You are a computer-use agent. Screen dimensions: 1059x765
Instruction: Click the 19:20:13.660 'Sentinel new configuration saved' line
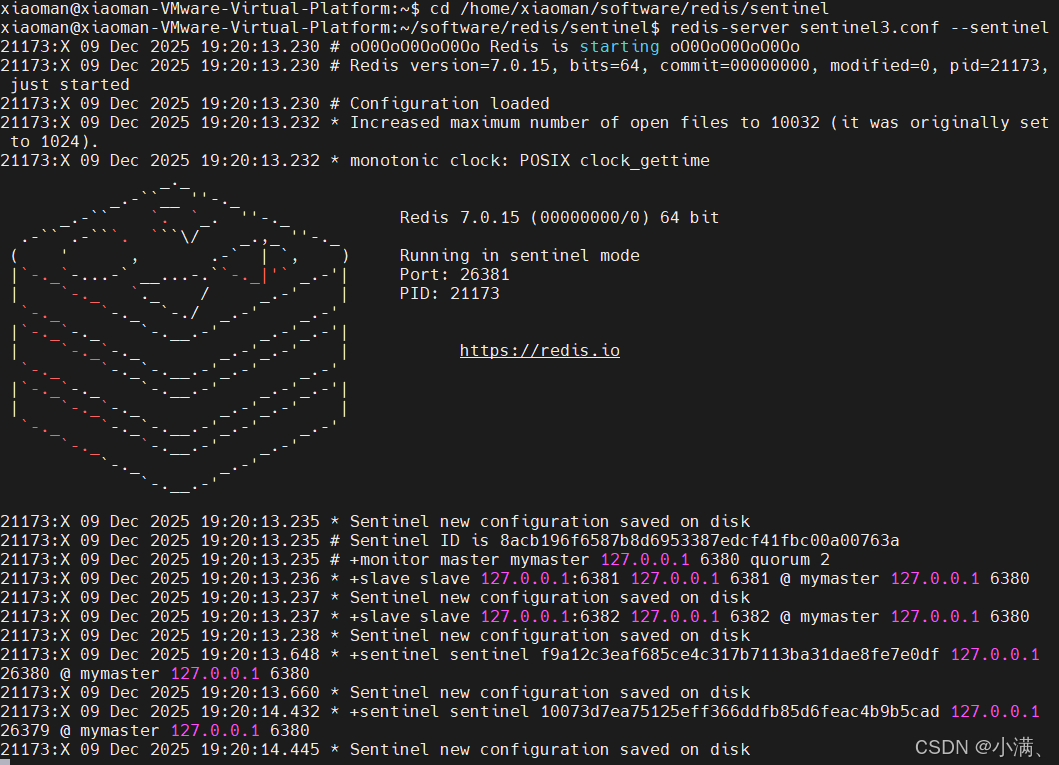(x=375, y=692)
